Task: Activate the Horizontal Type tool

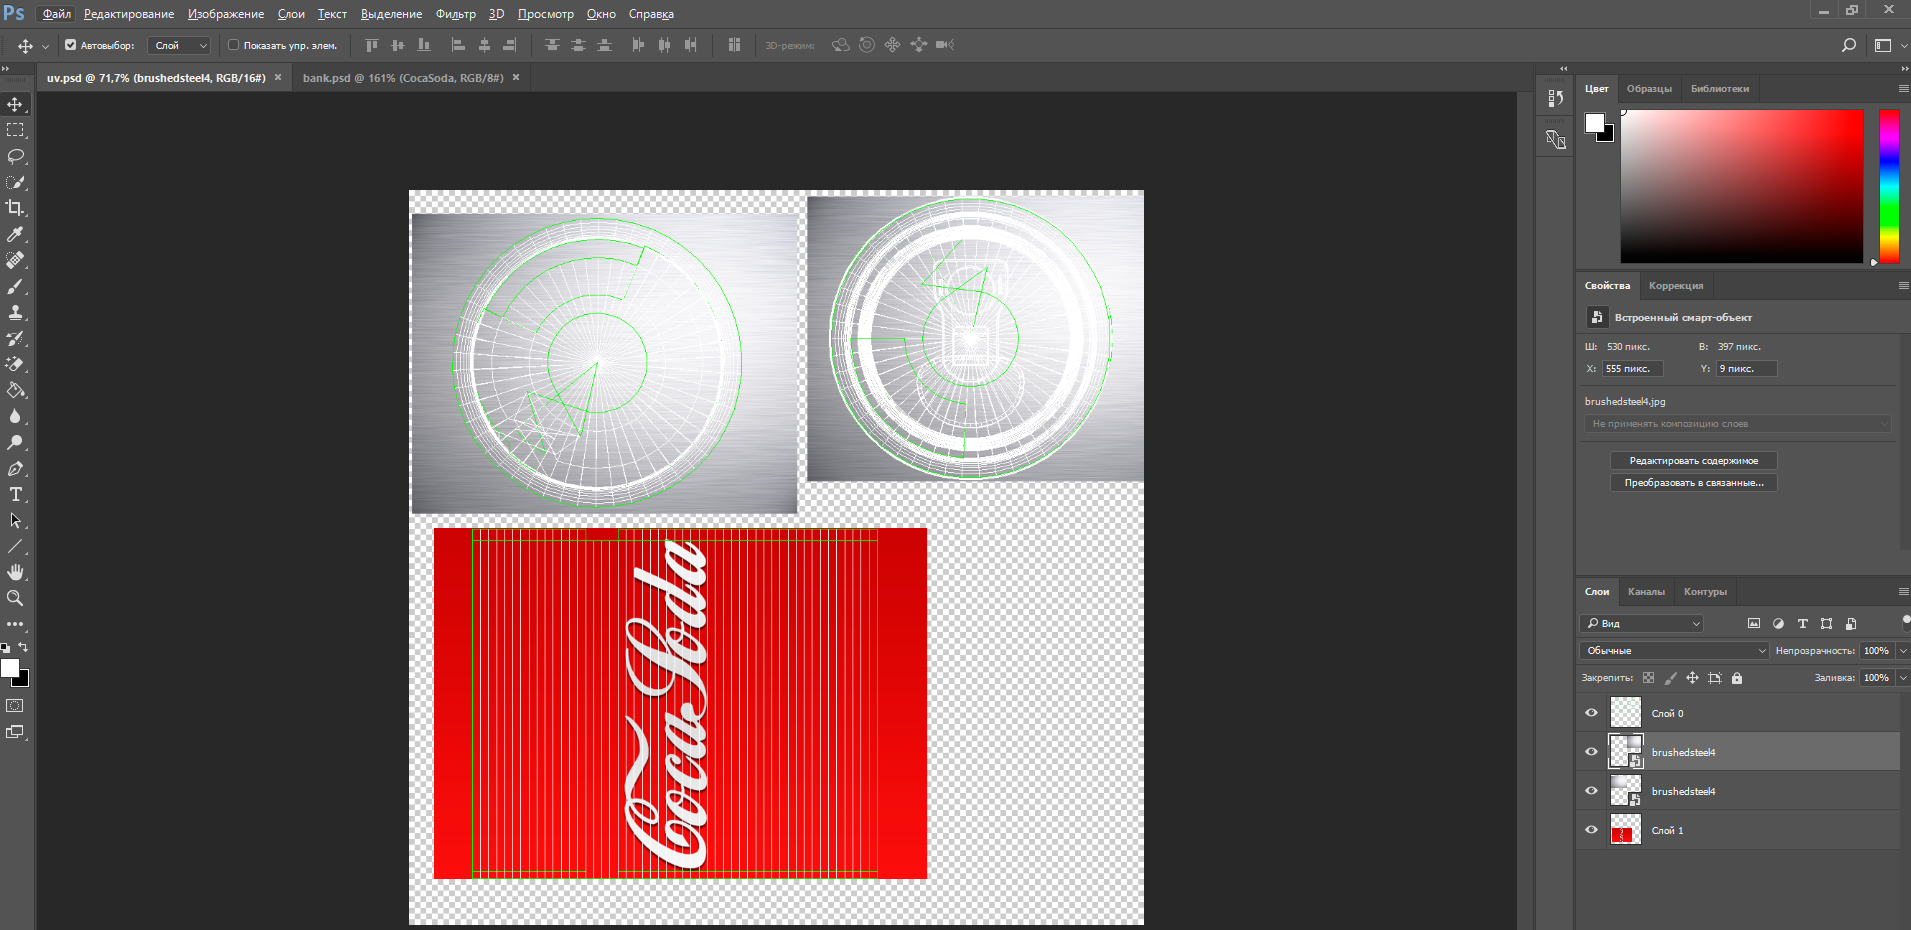Action: (x=16, y=495)
